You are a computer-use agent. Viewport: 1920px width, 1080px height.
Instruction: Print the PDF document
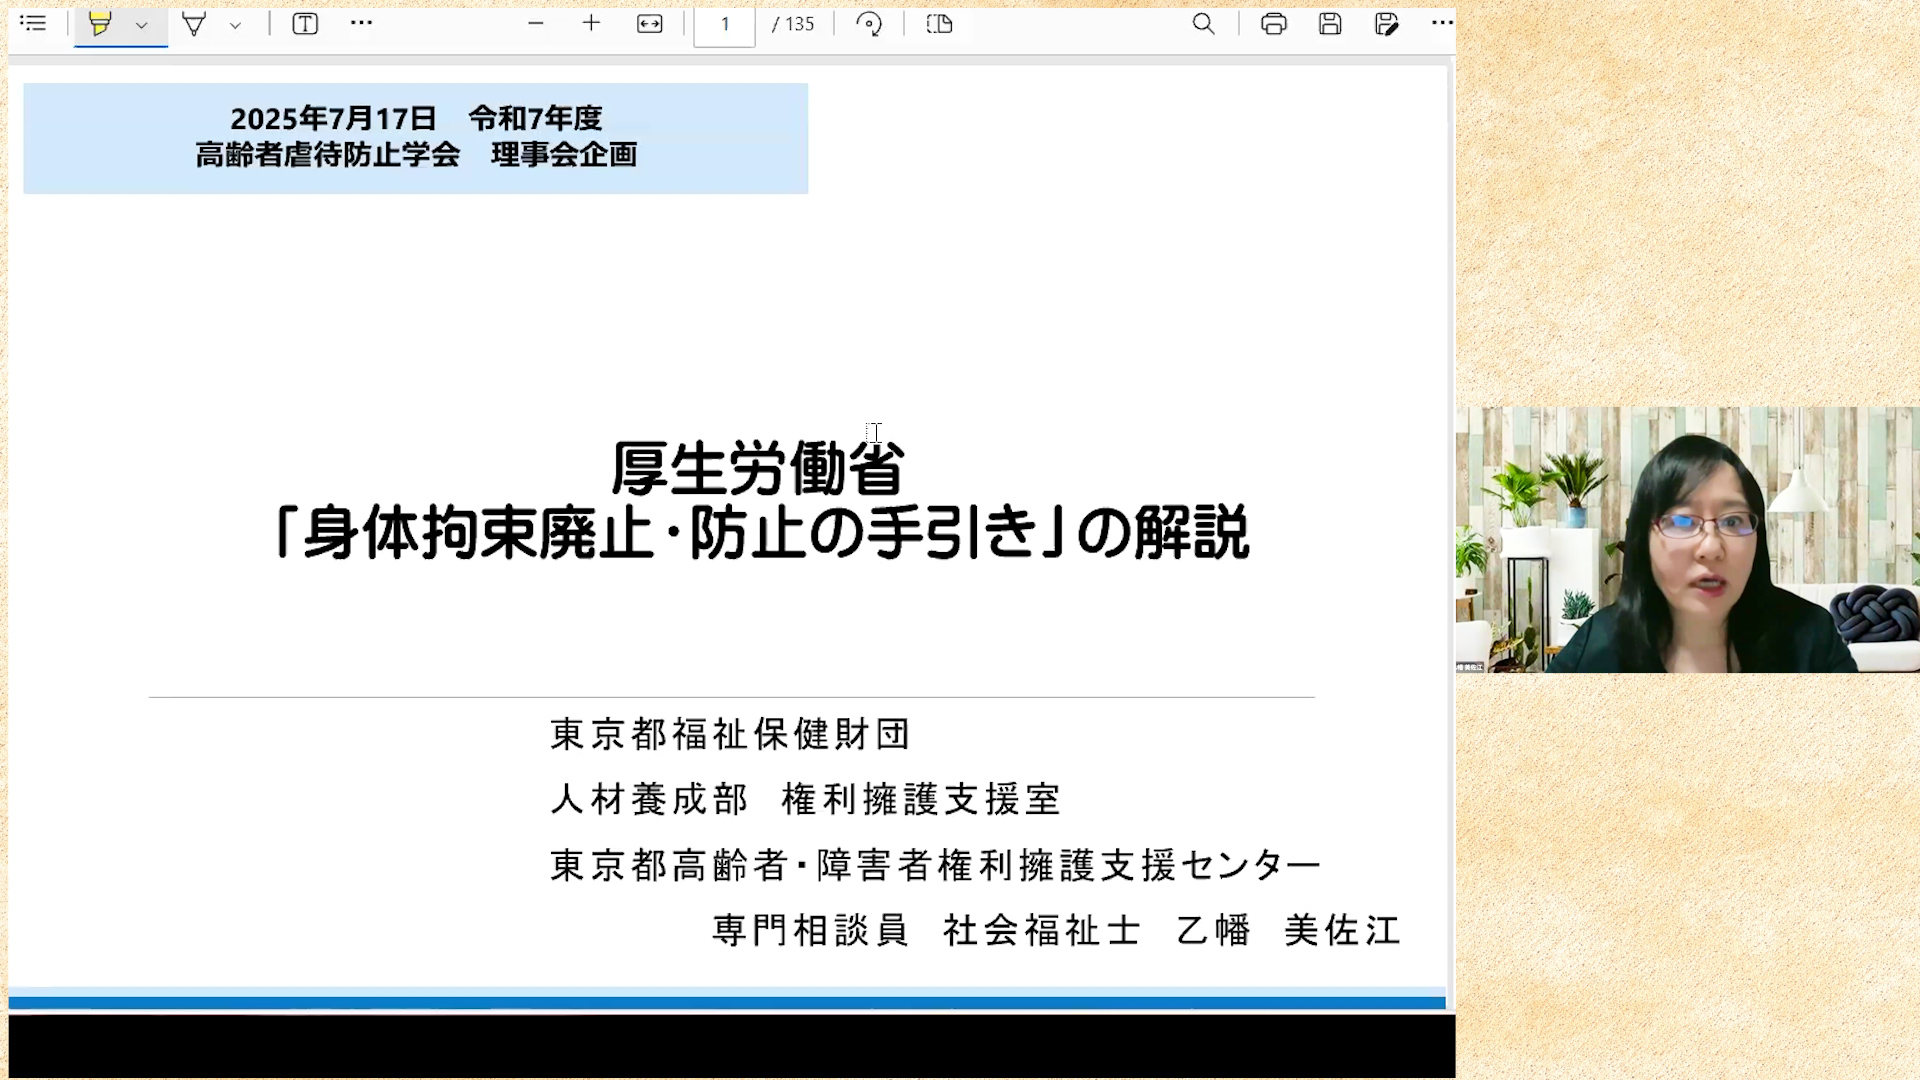1274,24
